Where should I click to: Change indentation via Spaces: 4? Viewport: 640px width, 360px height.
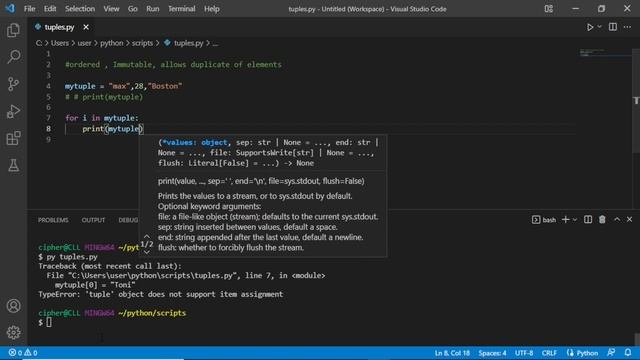click(492, 353)
